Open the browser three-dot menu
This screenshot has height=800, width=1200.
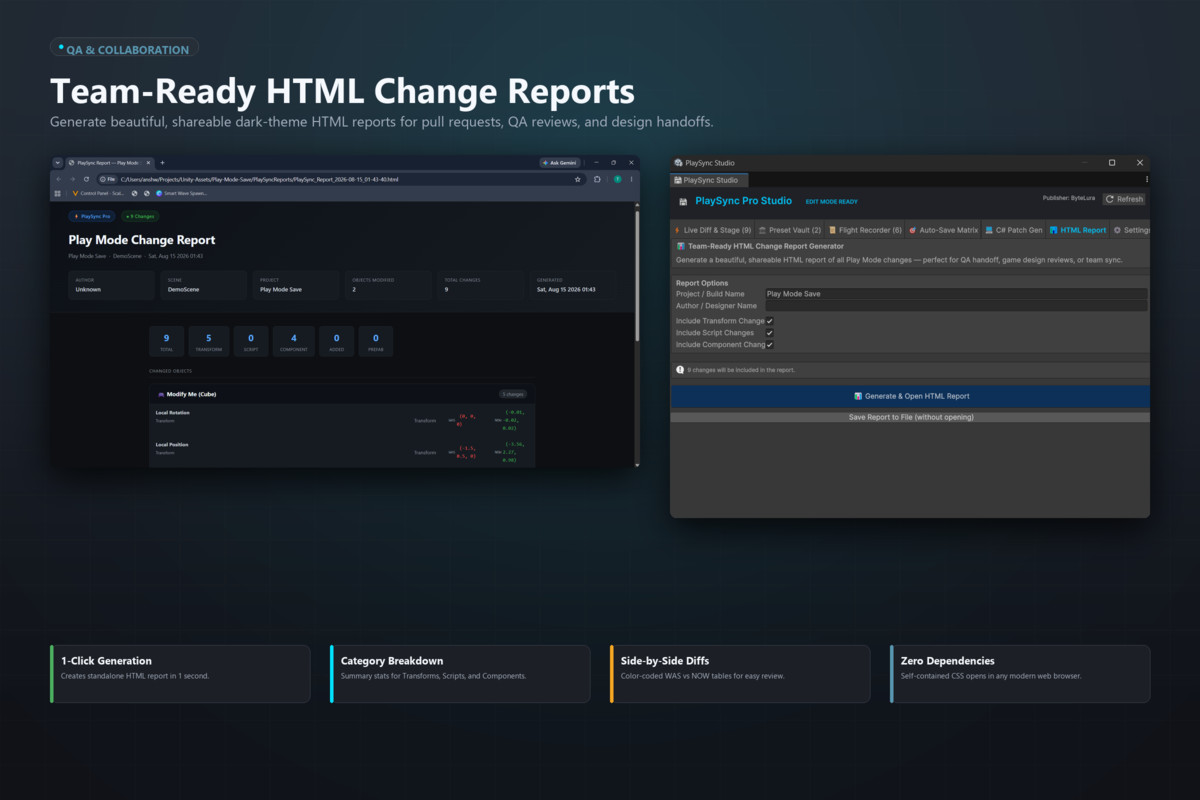coord(631,179)
